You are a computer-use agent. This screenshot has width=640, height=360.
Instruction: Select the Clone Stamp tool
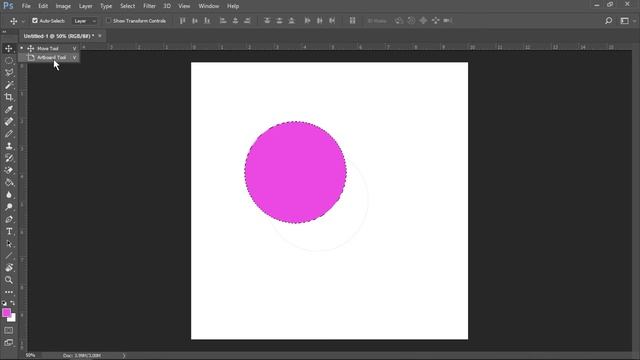[9, 146]
